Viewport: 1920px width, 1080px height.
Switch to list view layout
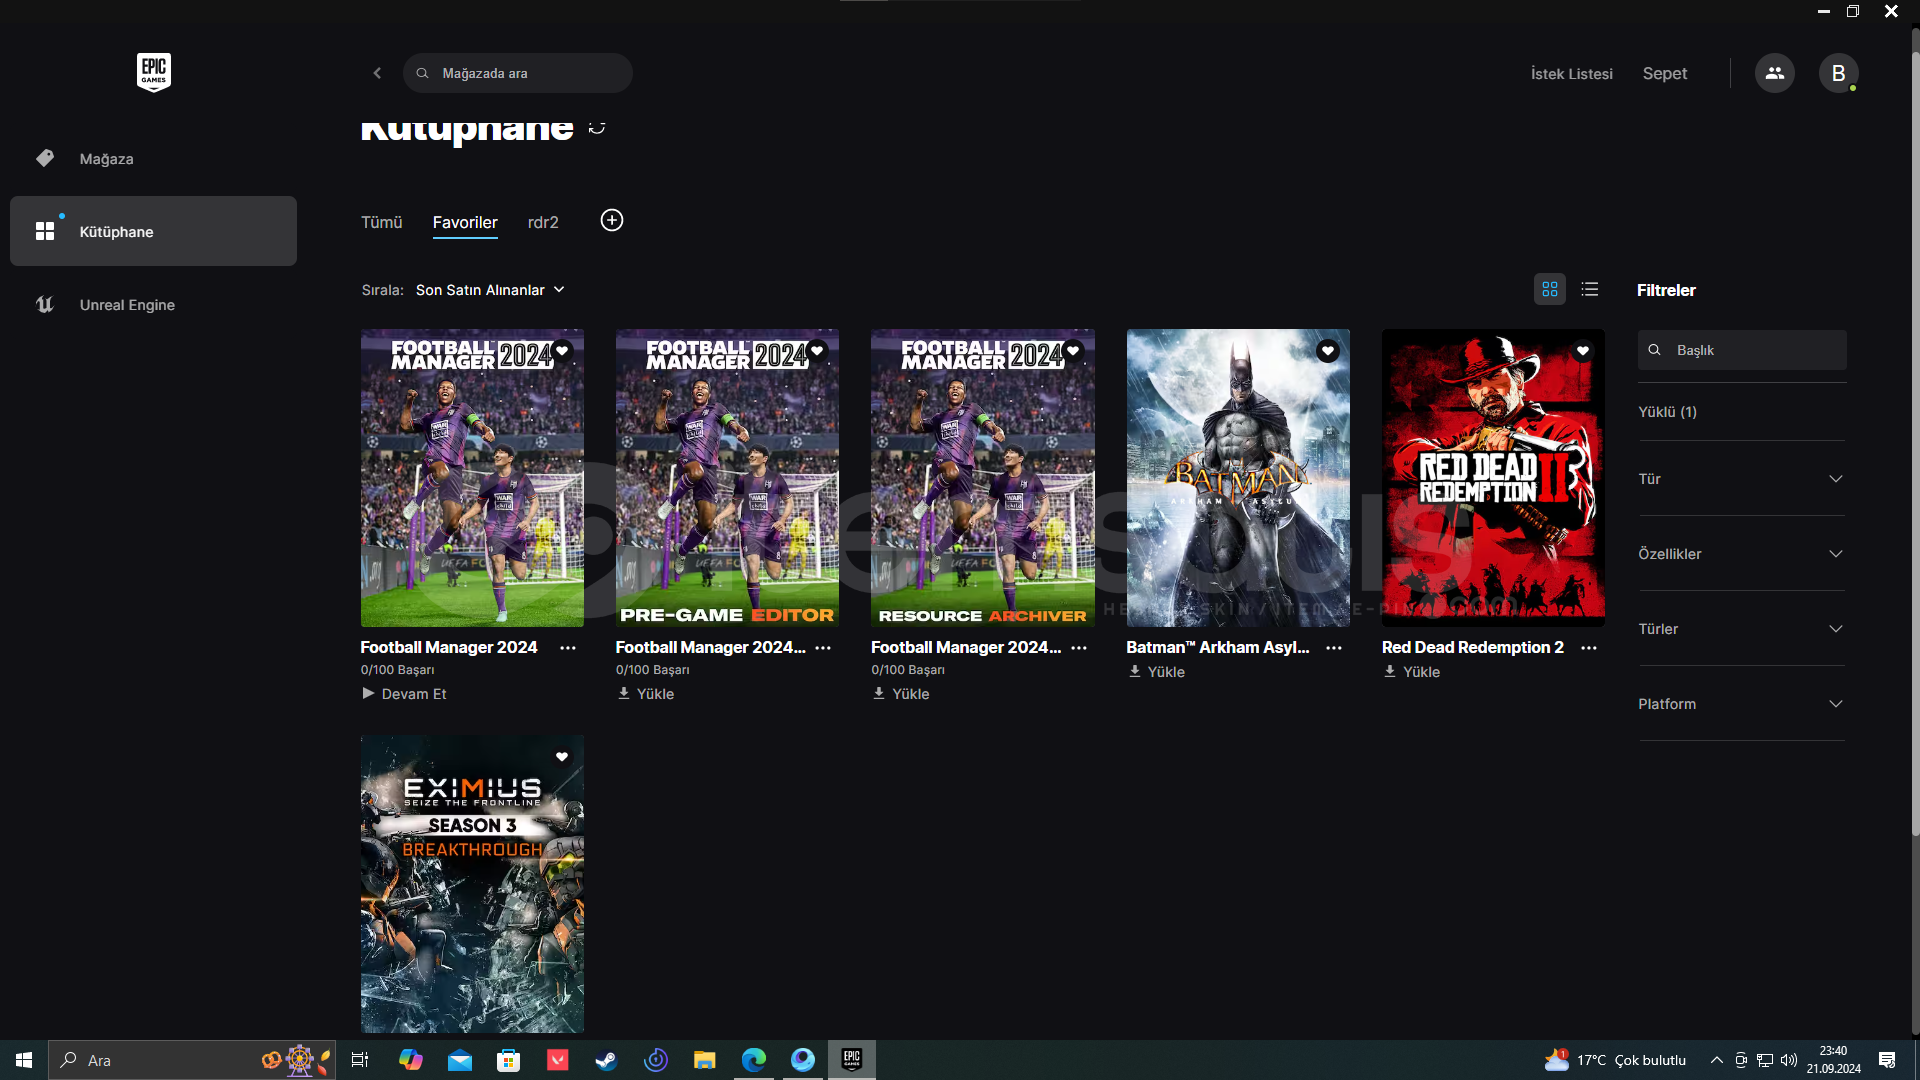click(1590, 290)
